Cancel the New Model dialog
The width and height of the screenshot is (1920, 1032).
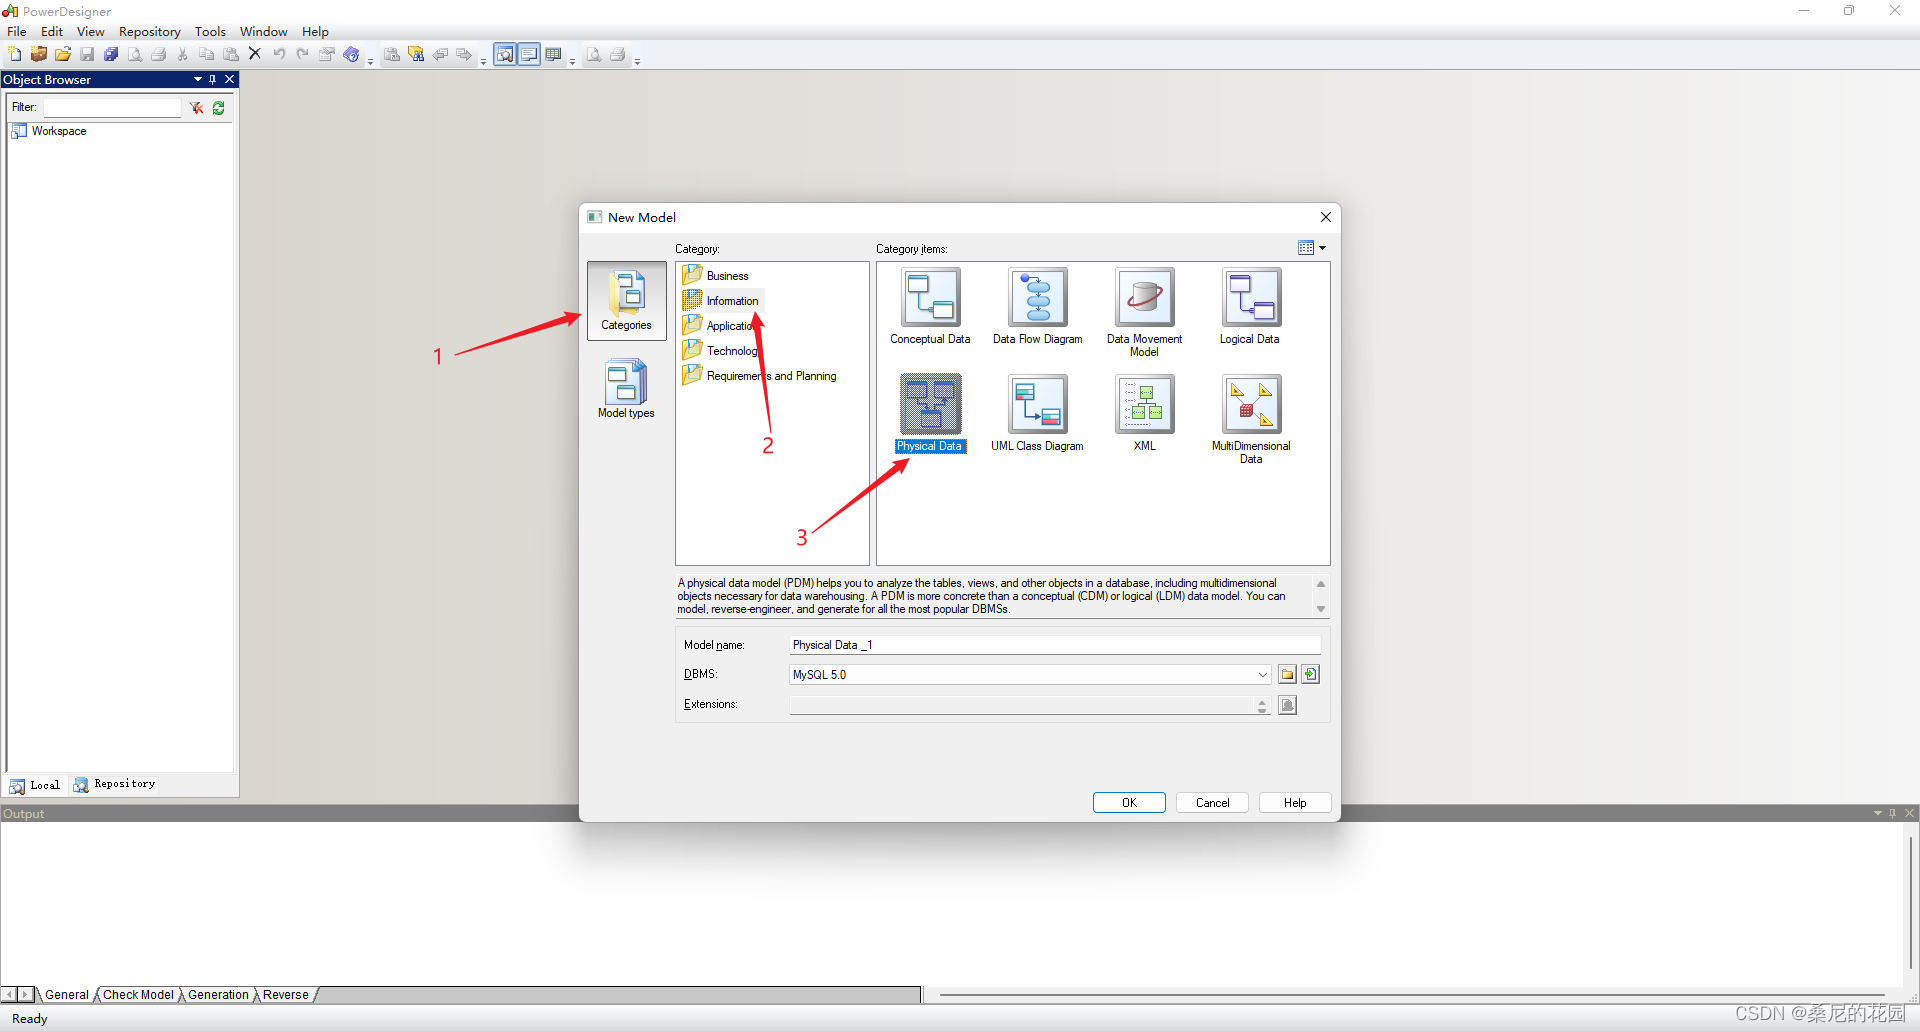tap(1211, 802)
